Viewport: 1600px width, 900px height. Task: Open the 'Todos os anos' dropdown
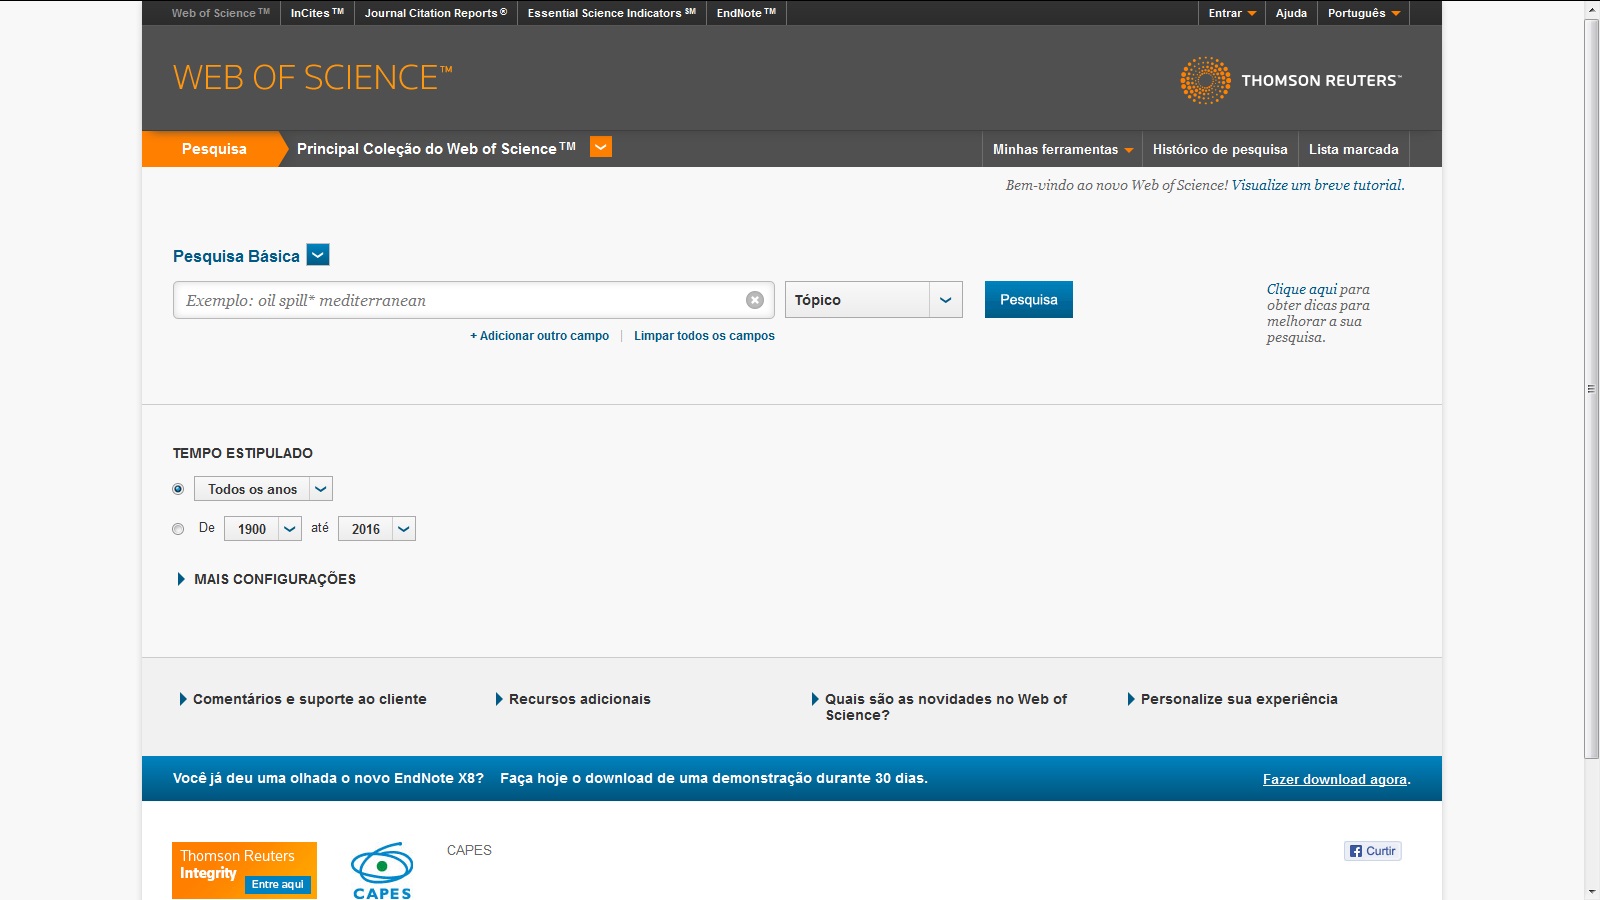[263, 489]
